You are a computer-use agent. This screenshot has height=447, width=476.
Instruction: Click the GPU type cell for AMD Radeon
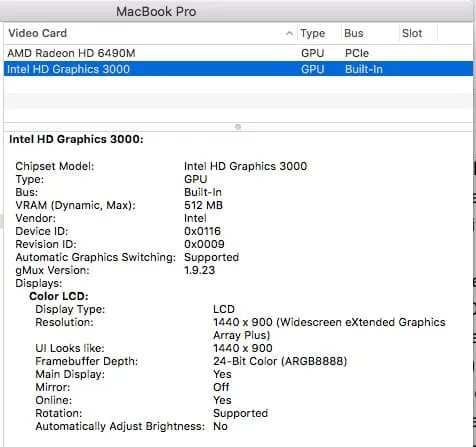coord(312,53)
